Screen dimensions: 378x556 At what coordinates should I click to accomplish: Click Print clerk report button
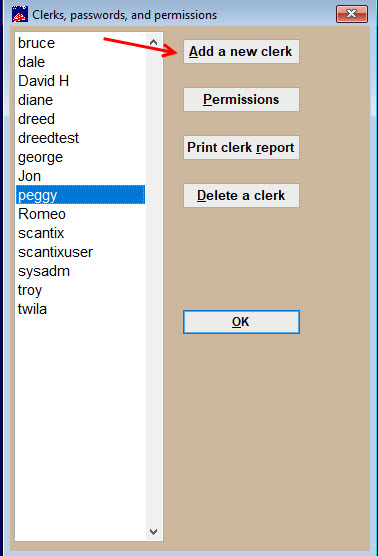click(x=241, y=148)
